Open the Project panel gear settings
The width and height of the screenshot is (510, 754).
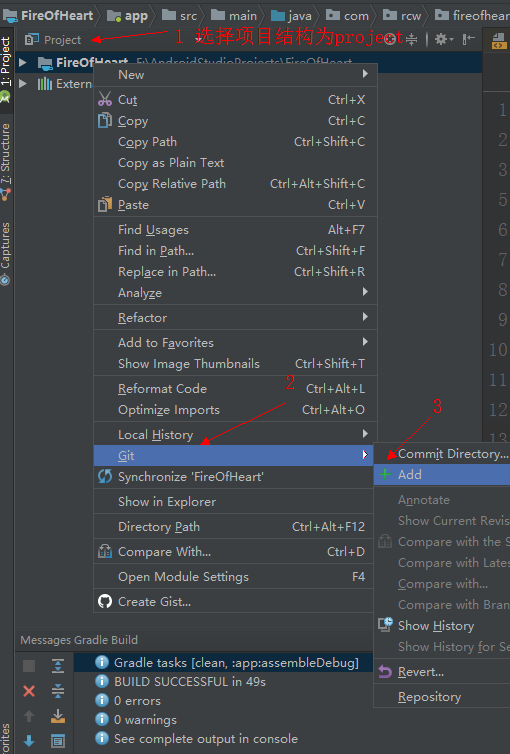click(x=444, y=39)
